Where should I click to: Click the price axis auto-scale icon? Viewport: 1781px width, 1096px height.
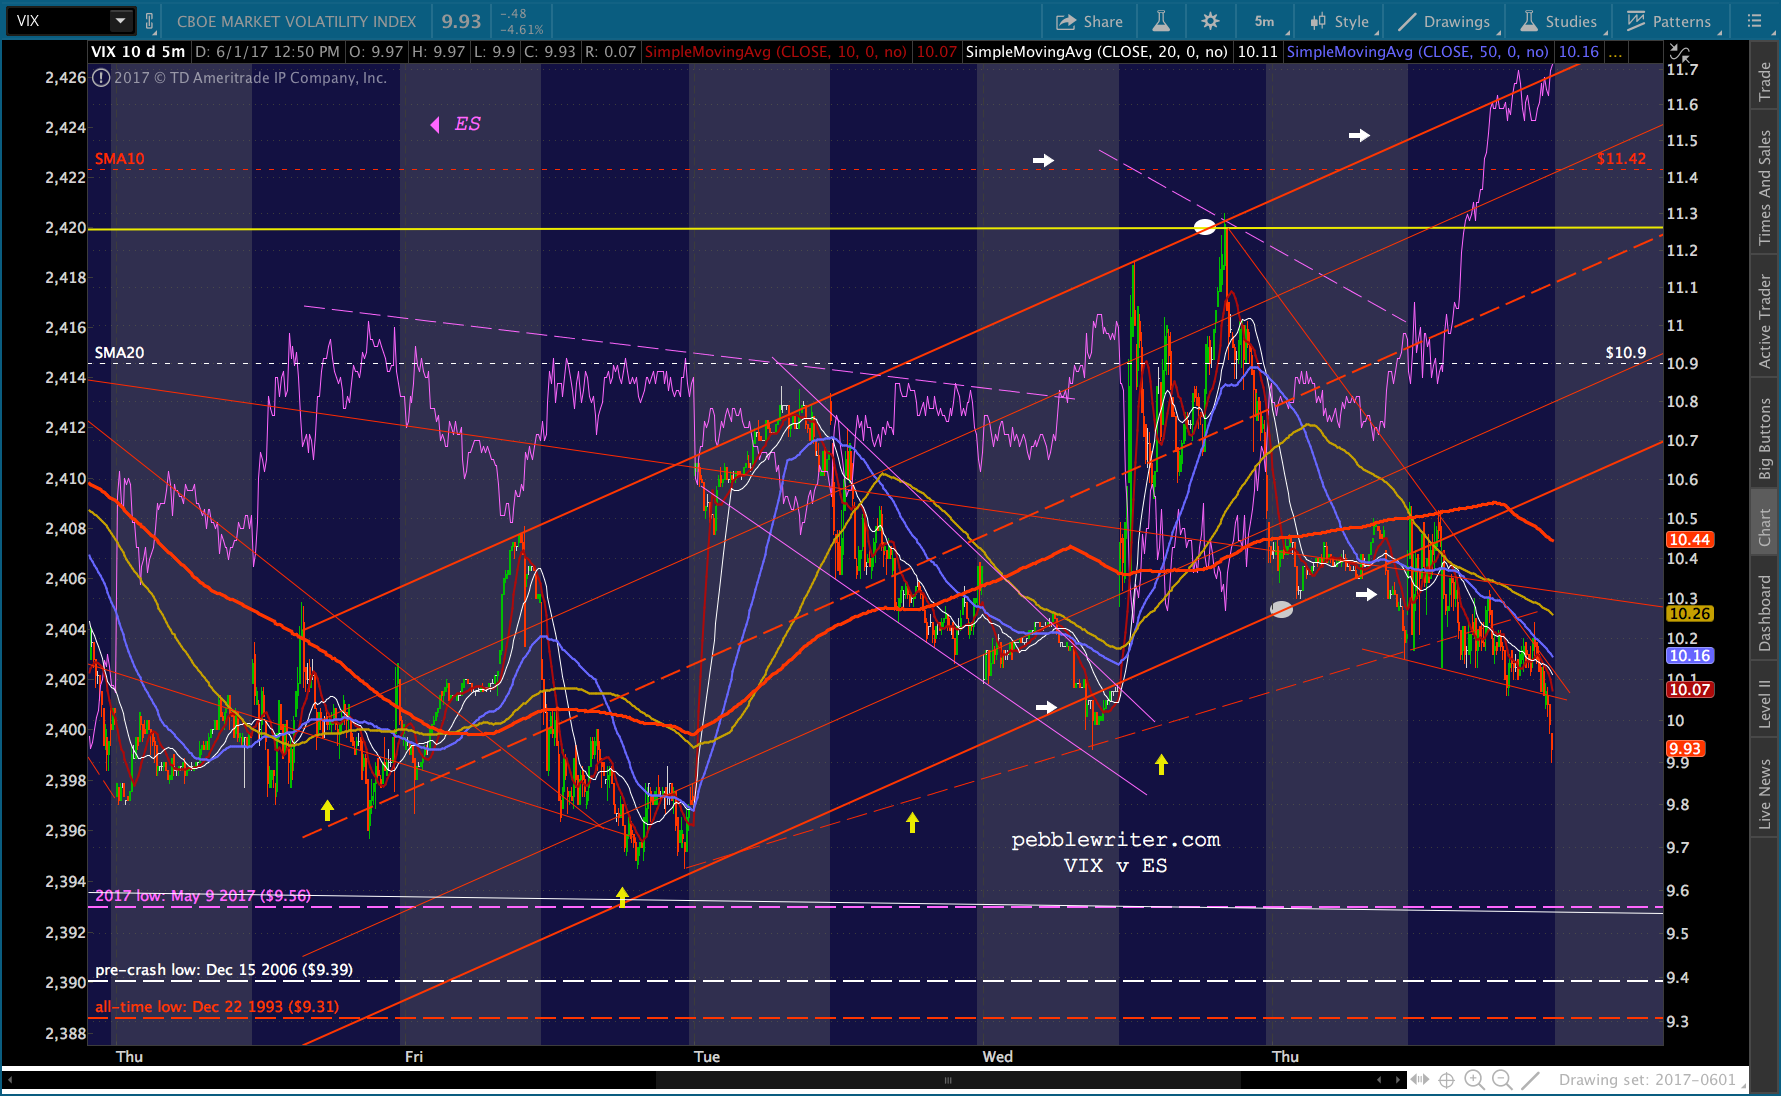tap(1680, 53)
